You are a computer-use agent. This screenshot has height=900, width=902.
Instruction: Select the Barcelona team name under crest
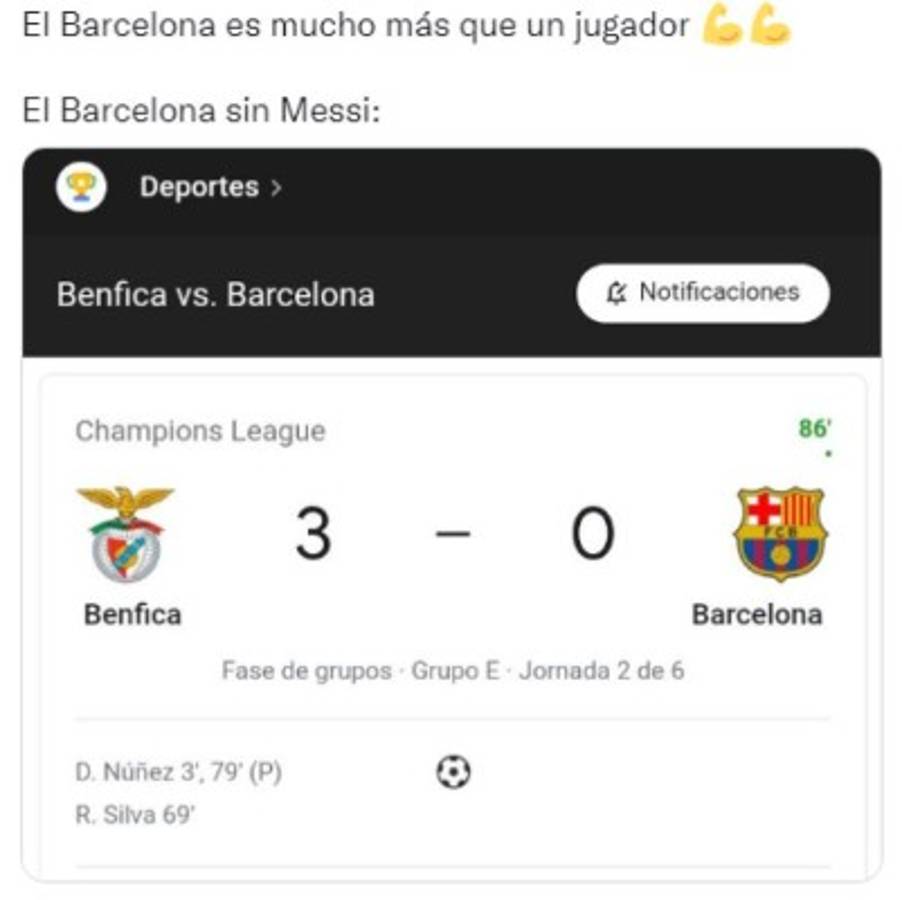pos(757,613)
